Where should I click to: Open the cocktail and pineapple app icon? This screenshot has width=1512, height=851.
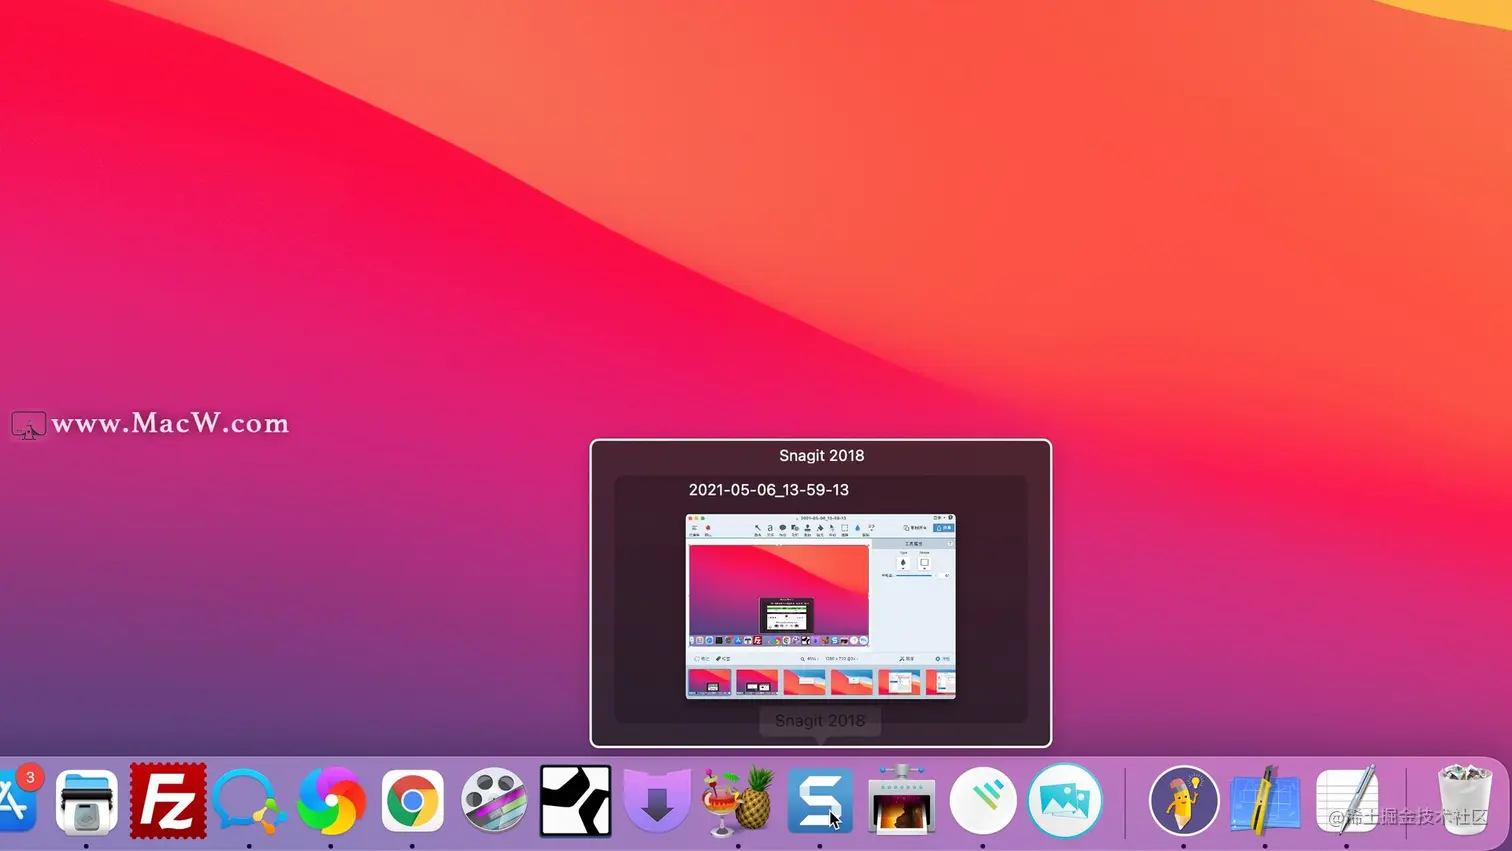(738, 800)
